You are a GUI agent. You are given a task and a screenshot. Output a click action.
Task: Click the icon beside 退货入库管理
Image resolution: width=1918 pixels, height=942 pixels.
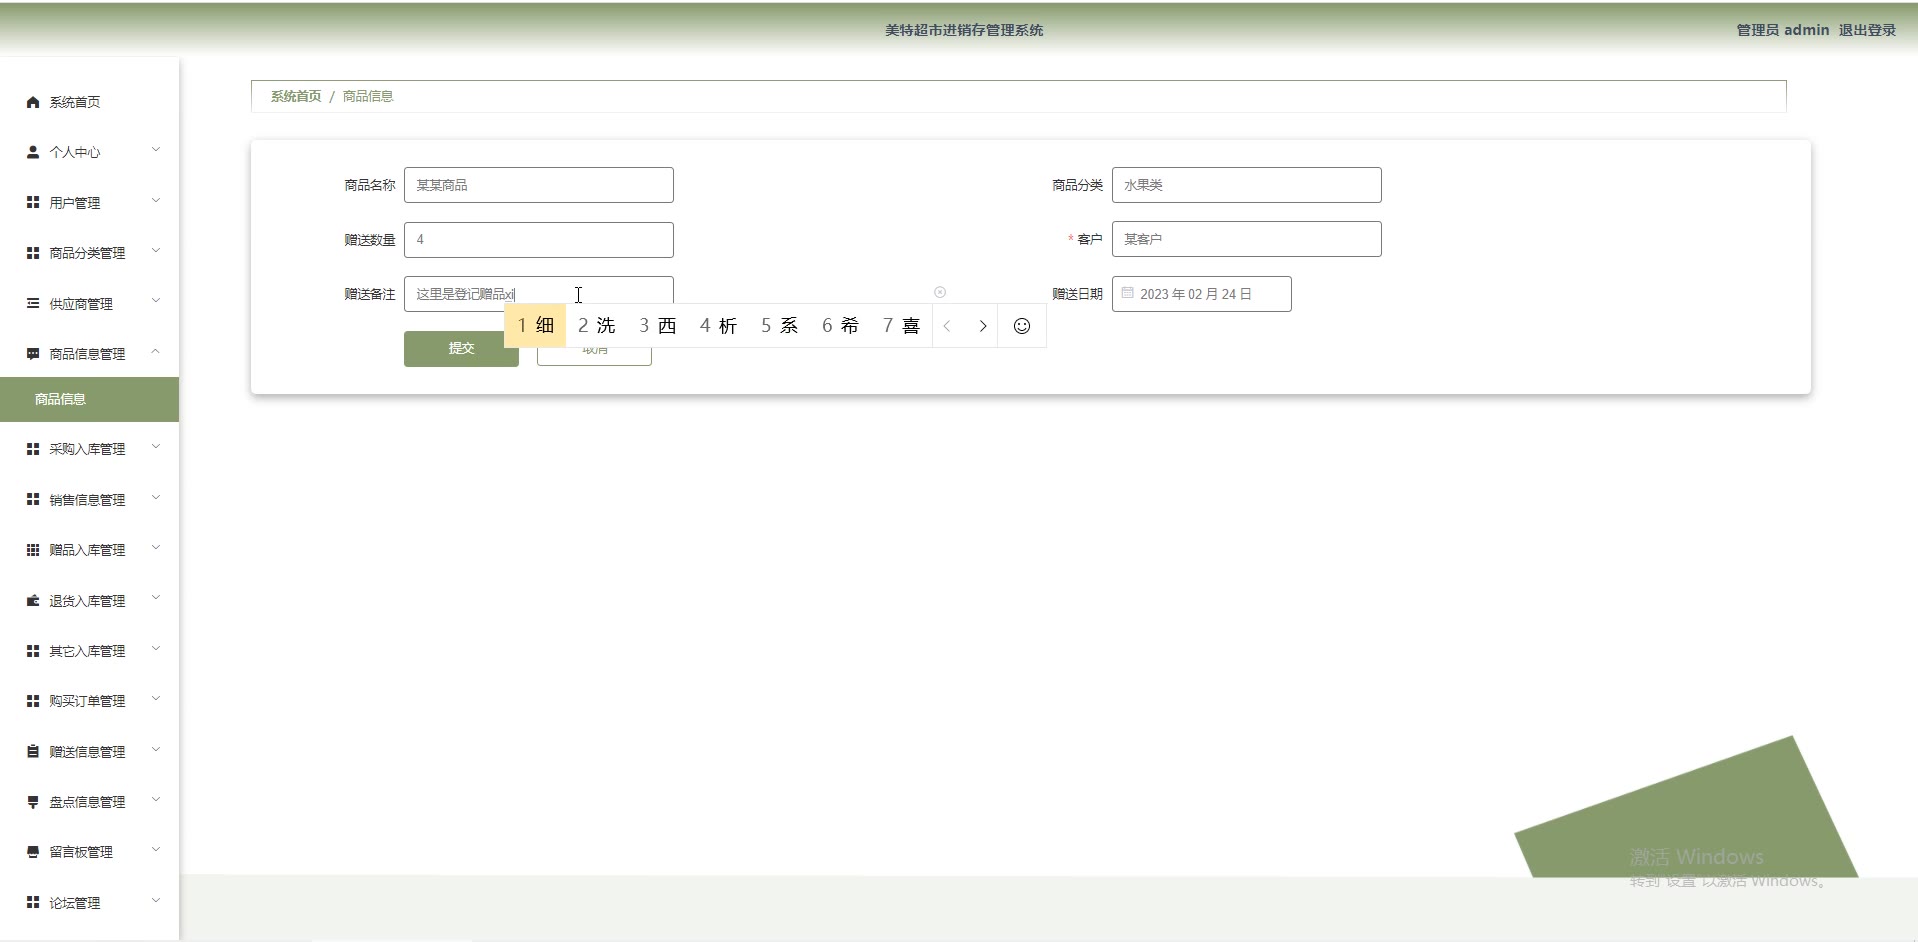(33, 601)
